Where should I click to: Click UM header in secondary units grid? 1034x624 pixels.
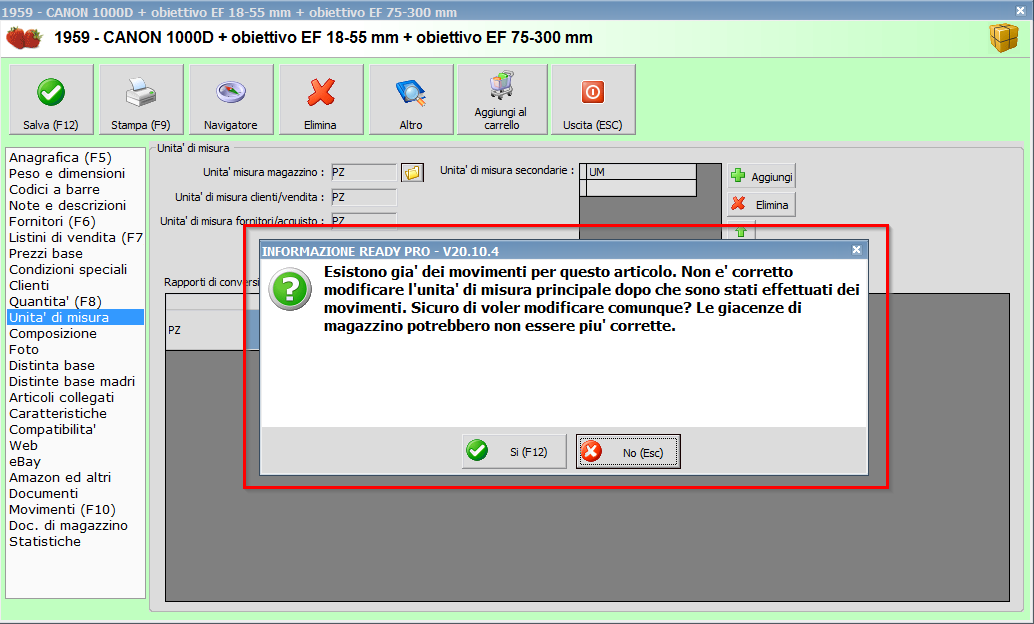pos(641,172)
